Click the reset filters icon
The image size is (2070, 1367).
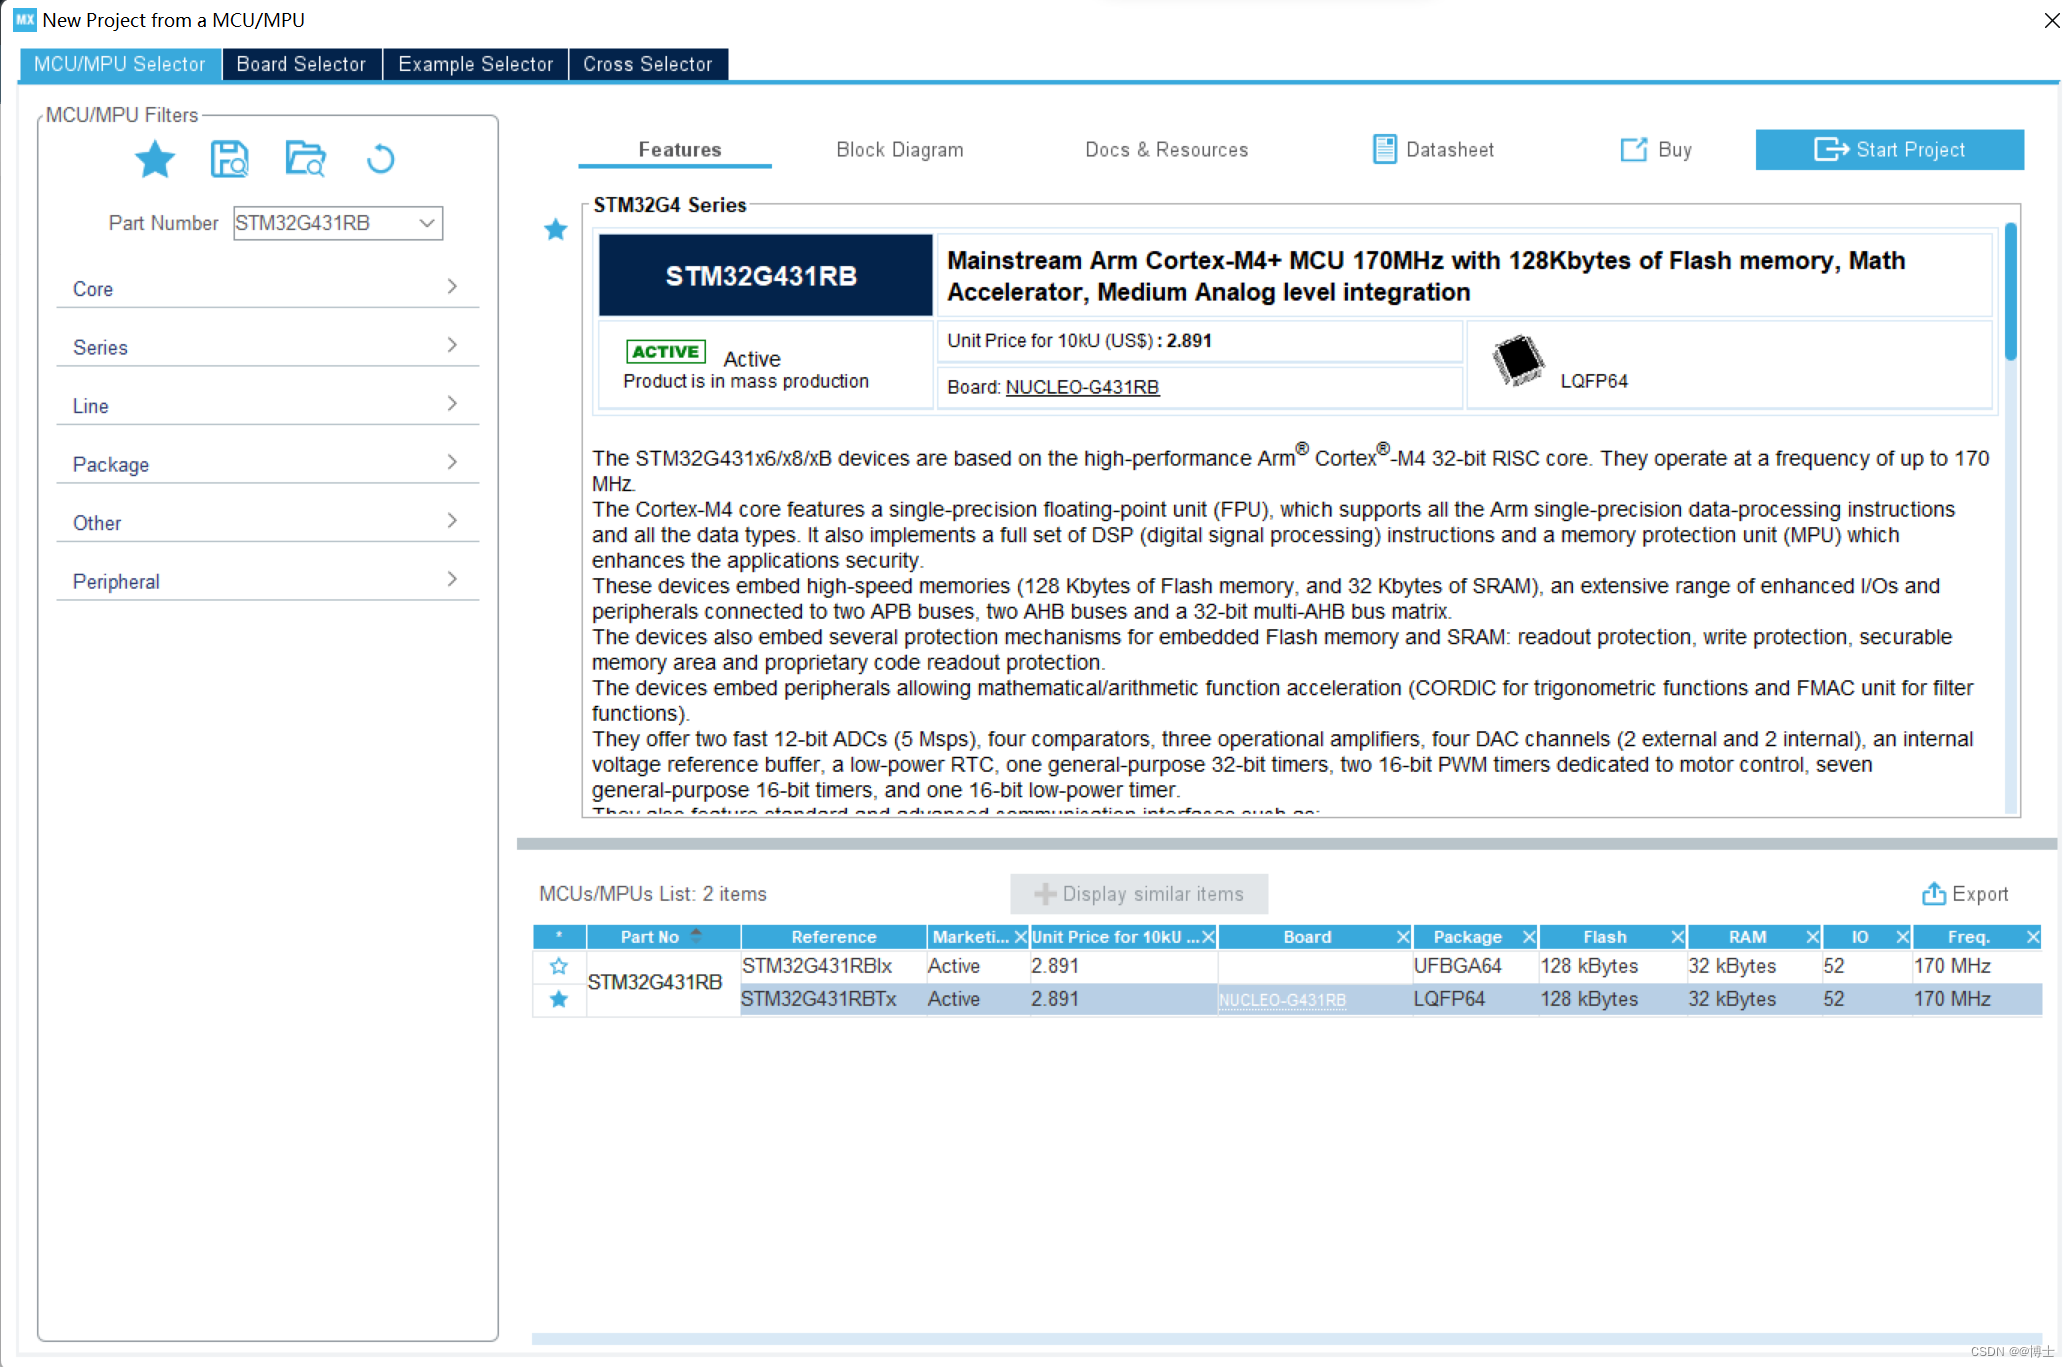380,159
